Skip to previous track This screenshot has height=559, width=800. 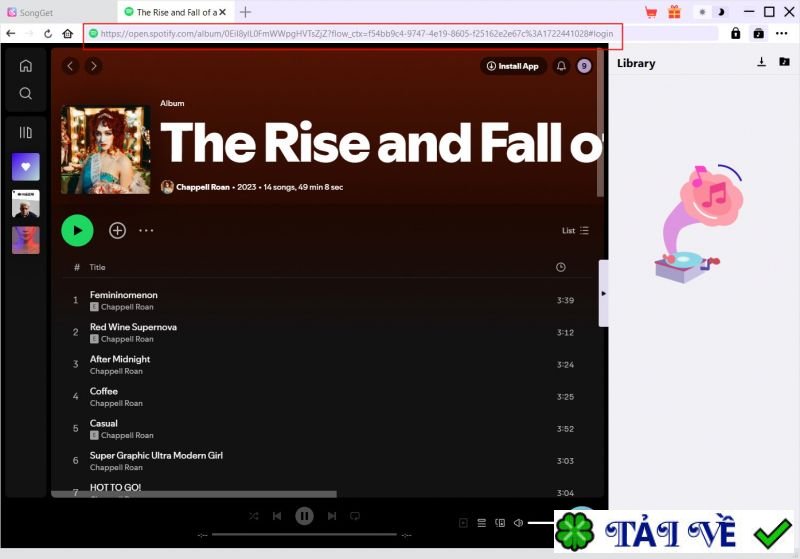pos(277,516)
